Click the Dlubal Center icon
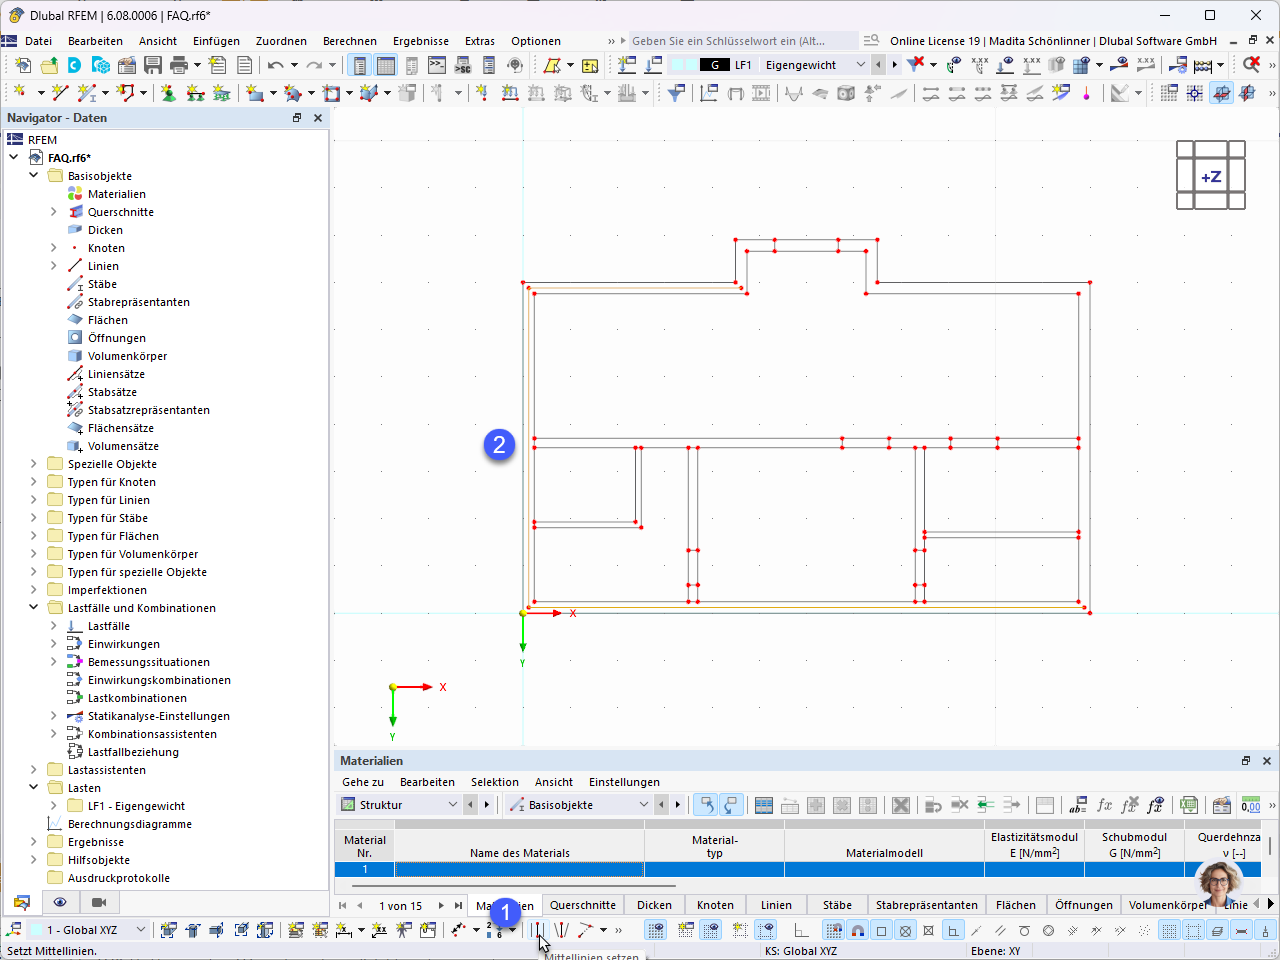 75,65
